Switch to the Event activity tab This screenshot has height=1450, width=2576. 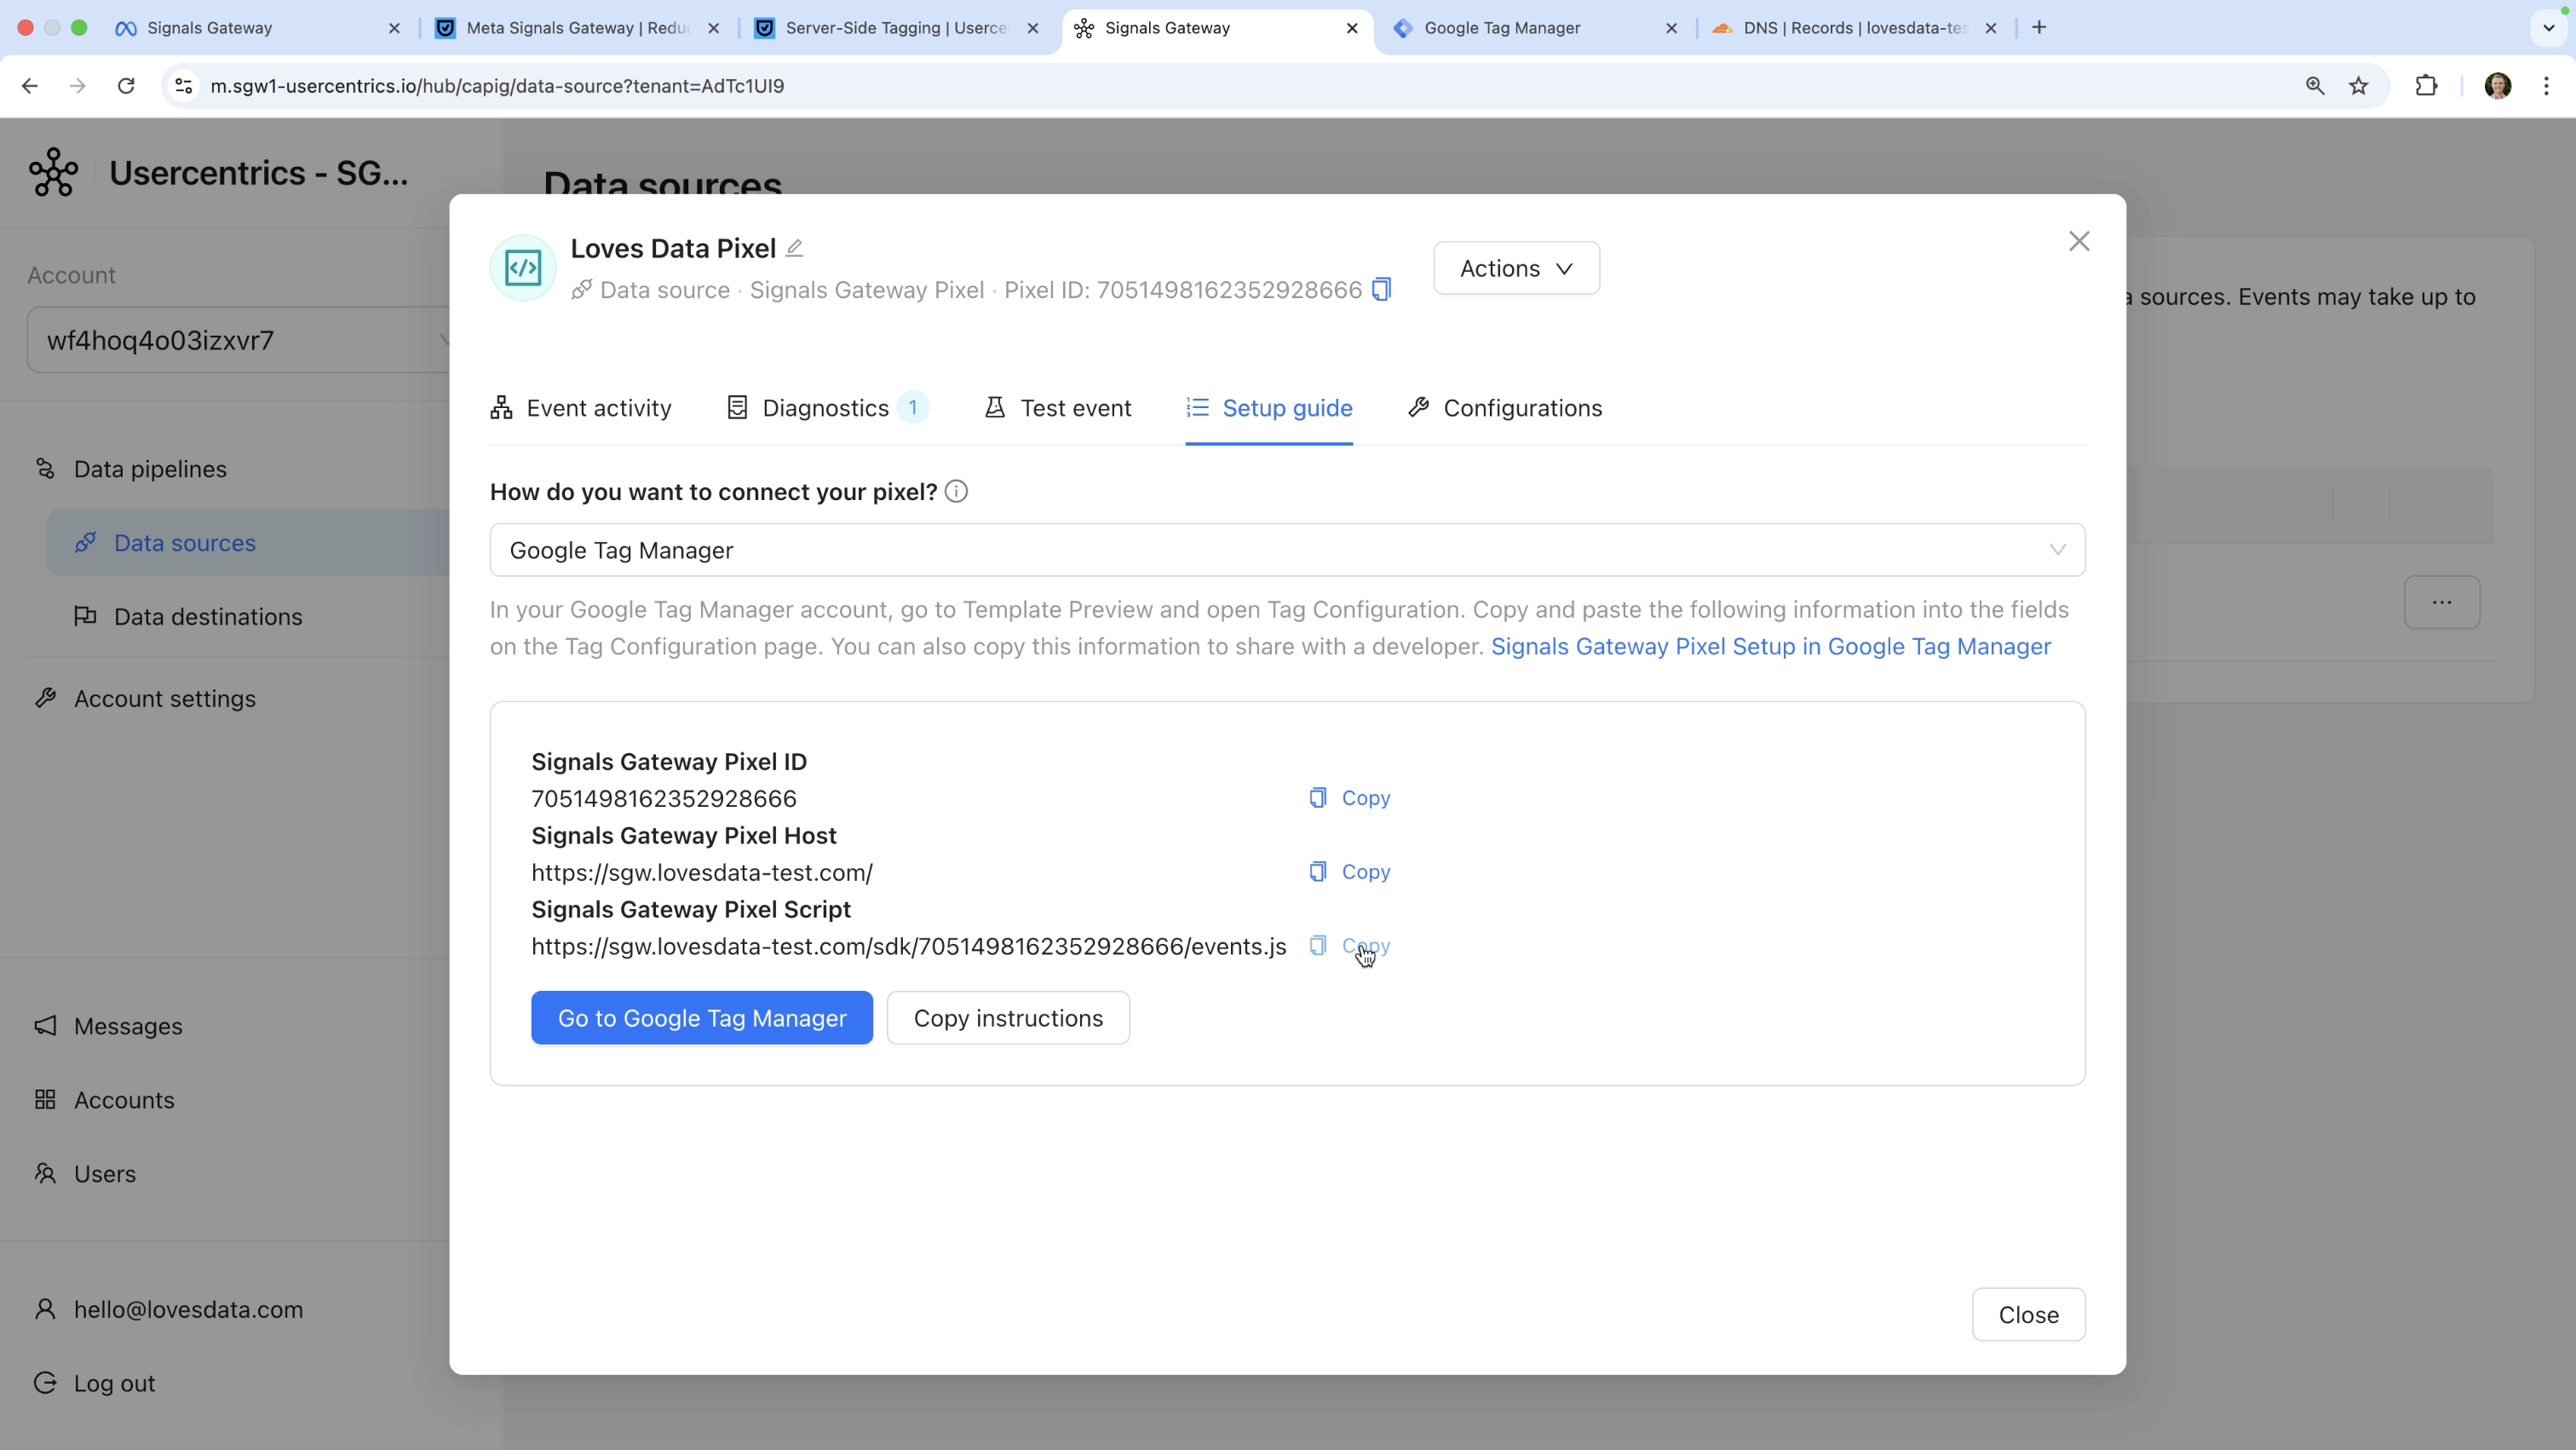(x=581, y=408)
